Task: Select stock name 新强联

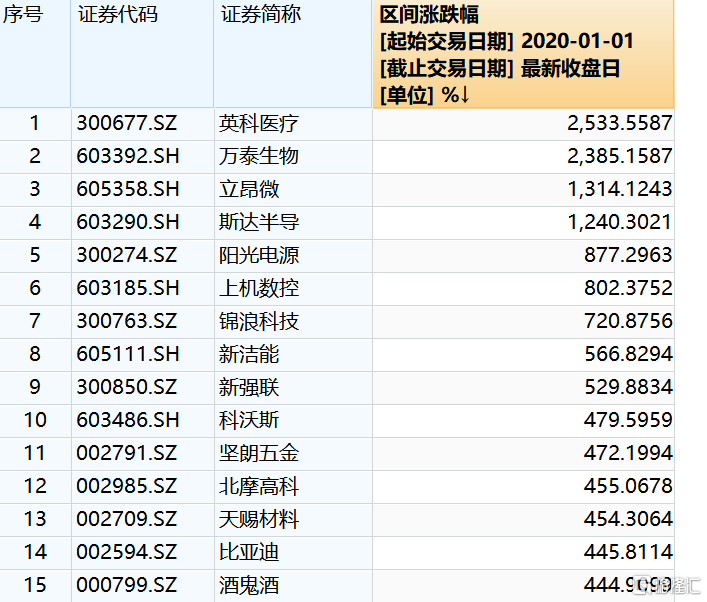Action: pyautogui.click(x=249, y=387)
